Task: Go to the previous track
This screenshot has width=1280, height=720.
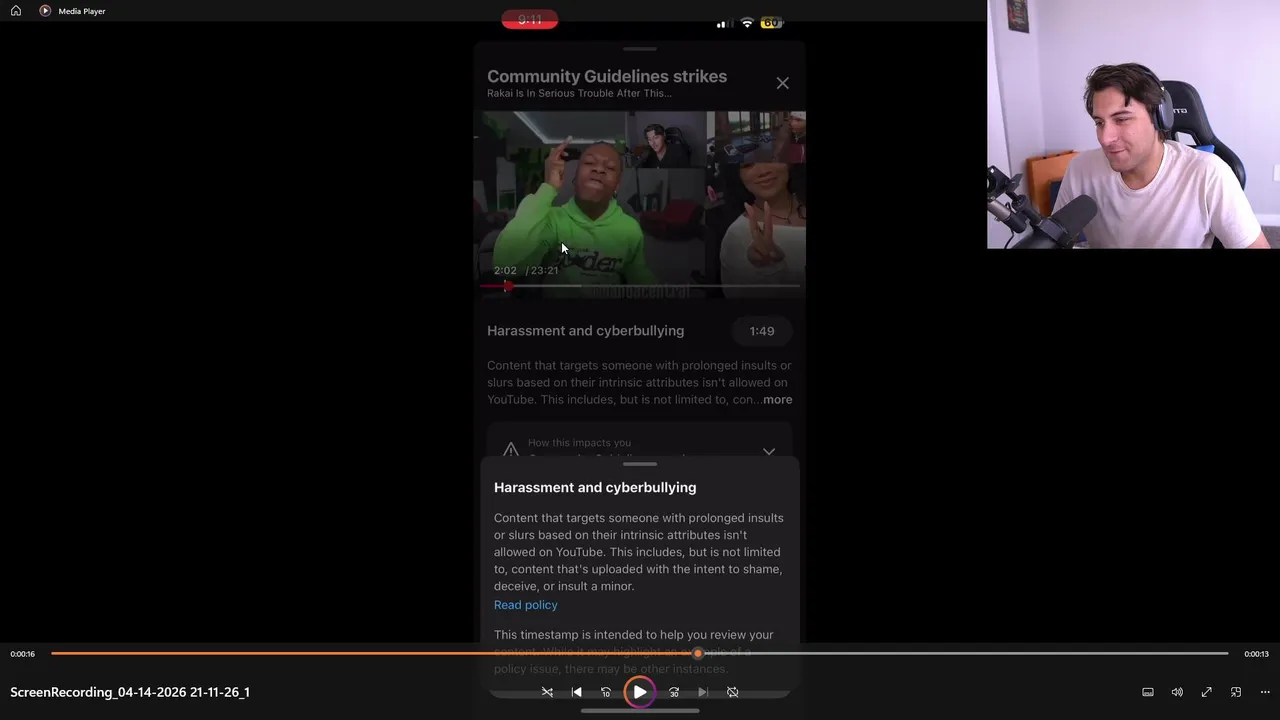Action: click(x=576, y=692)
